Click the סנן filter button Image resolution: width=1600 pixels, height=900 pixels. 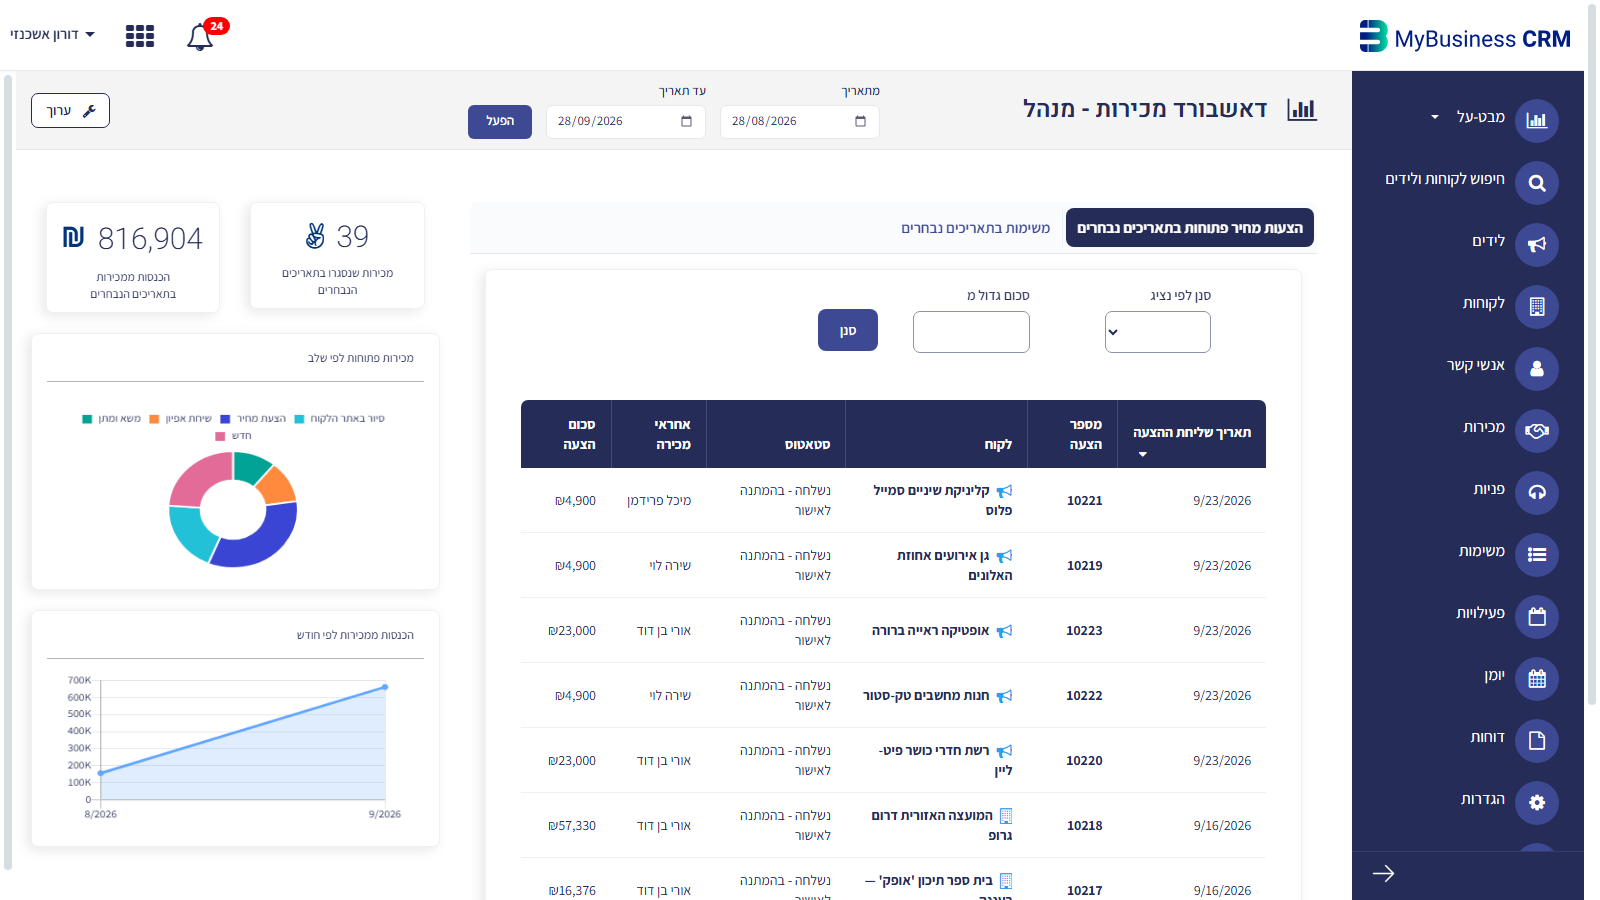pos(848,330)
